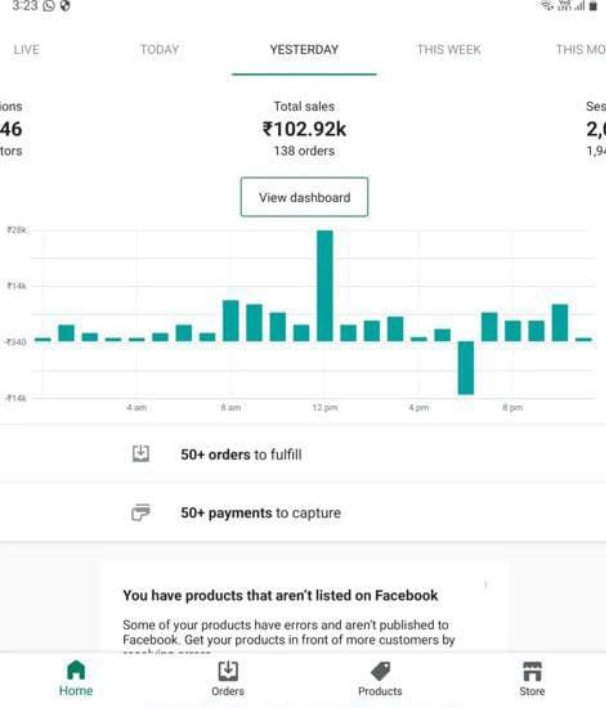Tap the 3:23 clock in status bar

pos(24,6)
